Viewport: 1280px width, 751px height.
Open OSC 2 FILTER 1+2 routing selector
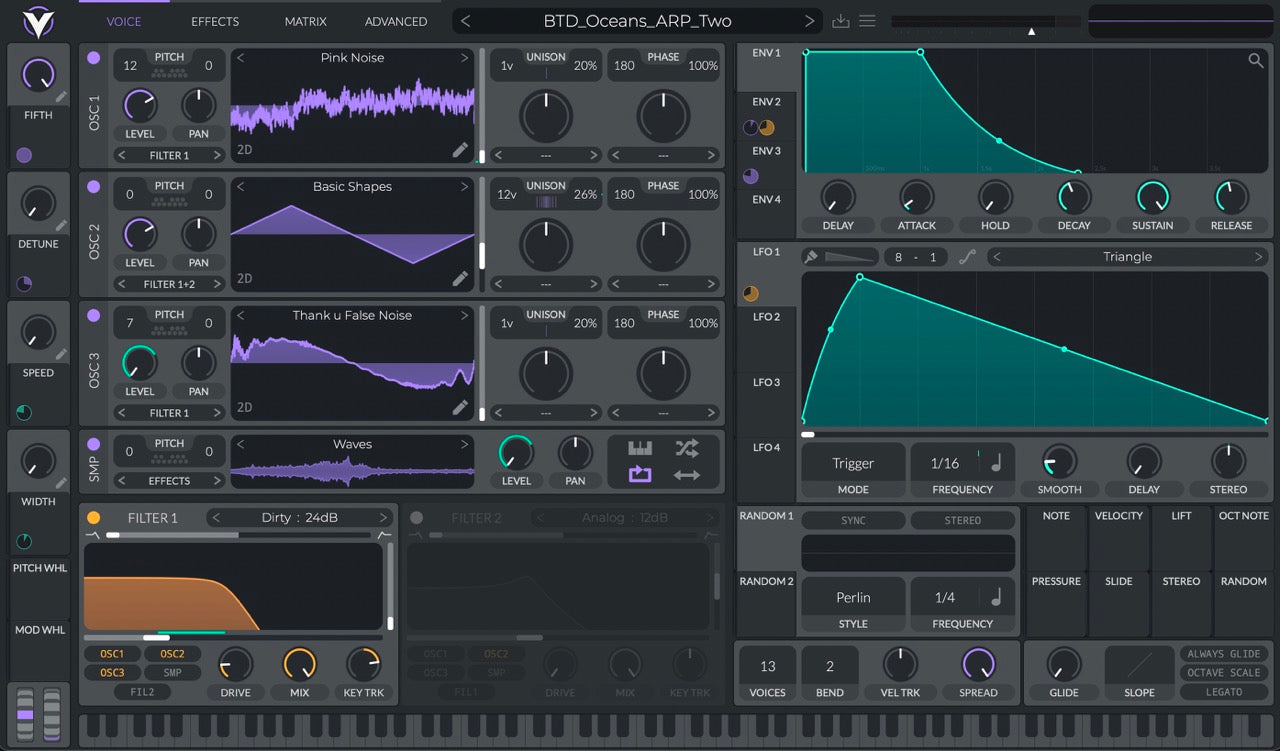(x=169, y=284)
